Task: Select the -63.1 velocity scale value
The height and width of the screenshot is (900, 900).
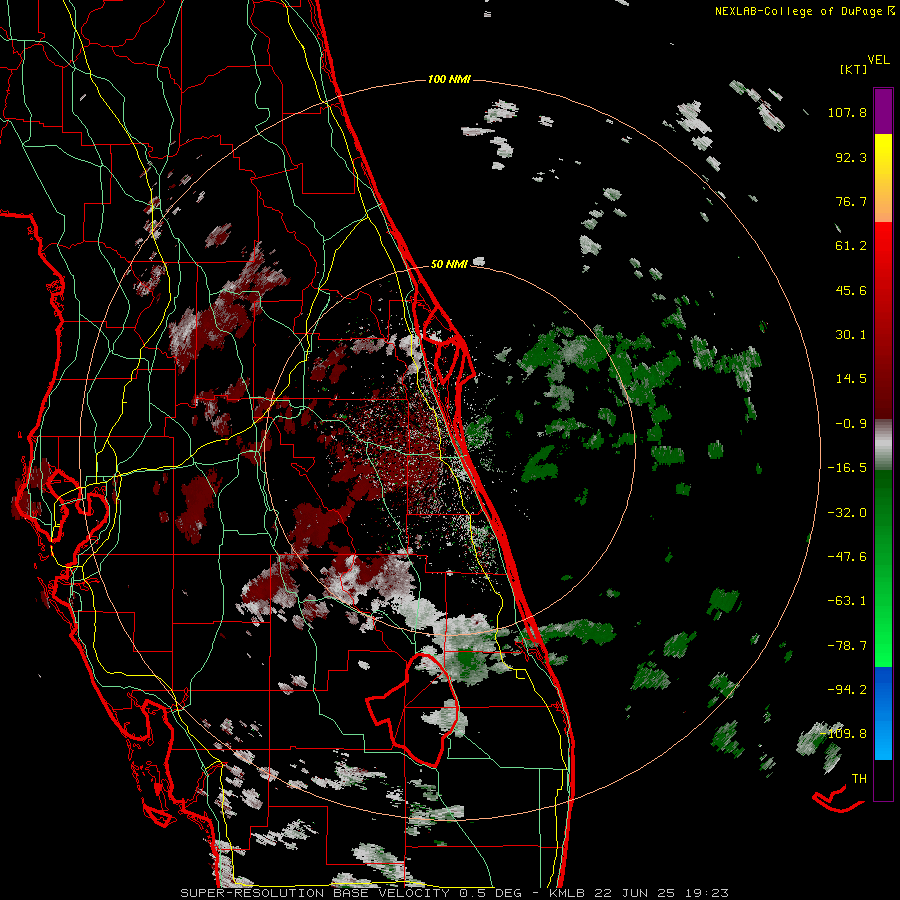Action: 847,601
